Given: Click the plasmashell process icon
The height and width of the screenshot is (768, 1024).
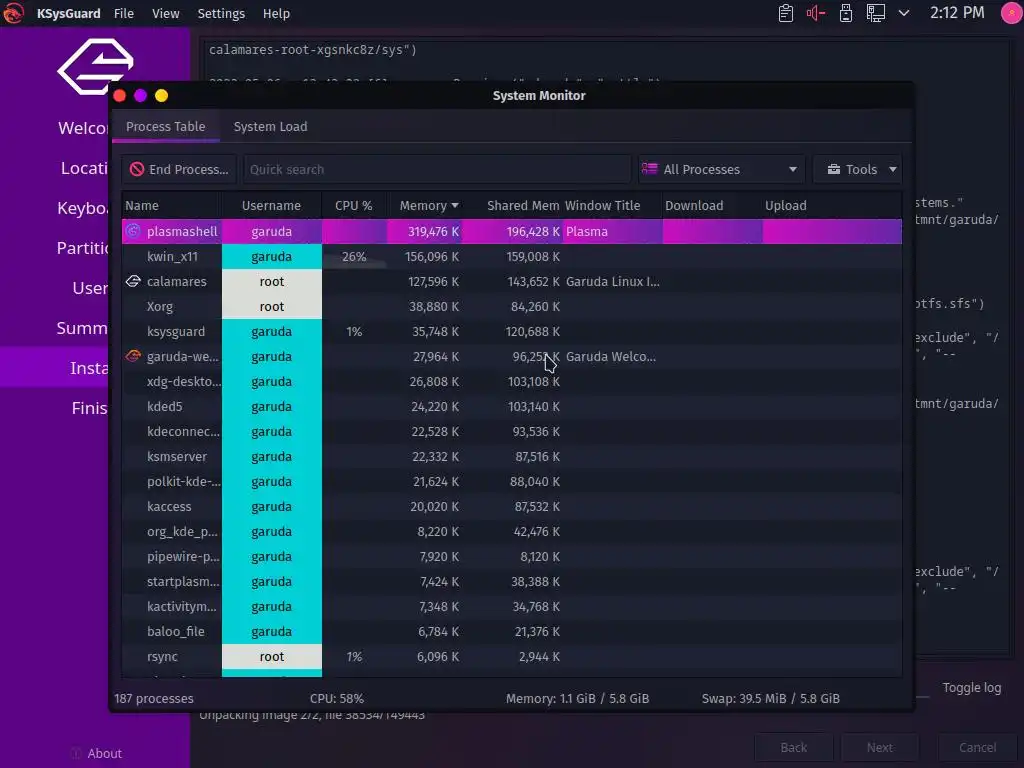Looking at the screenshot, I should click(133, 231).
